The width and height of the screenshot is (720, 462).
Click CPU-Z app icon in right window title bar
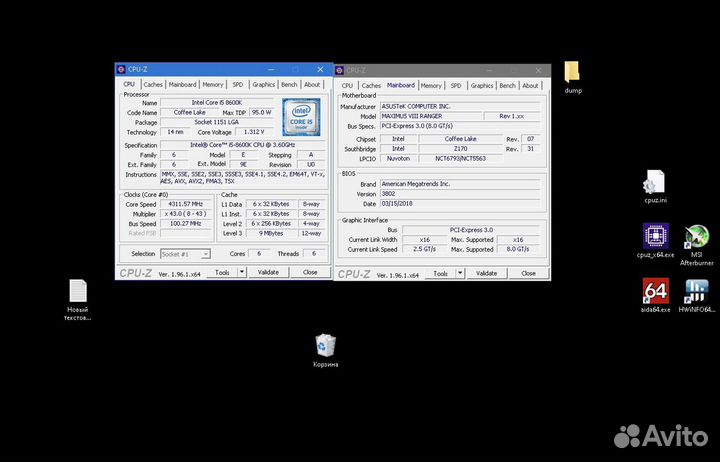(339, 70)
